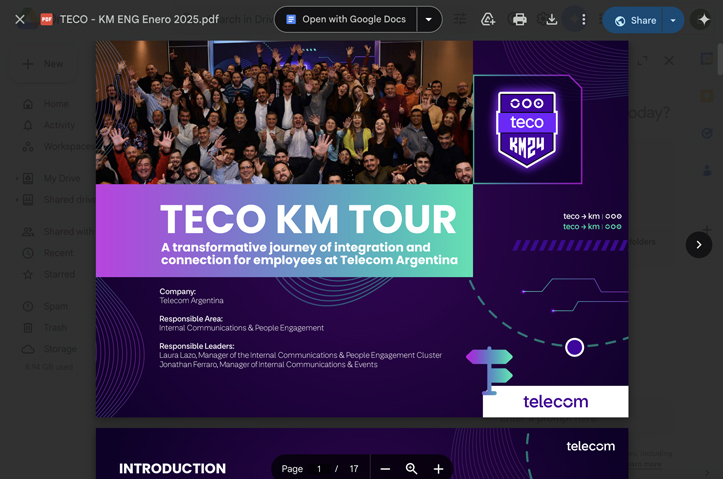Click the New button in background Drive
723x479 pixels.
pos(43,64)
